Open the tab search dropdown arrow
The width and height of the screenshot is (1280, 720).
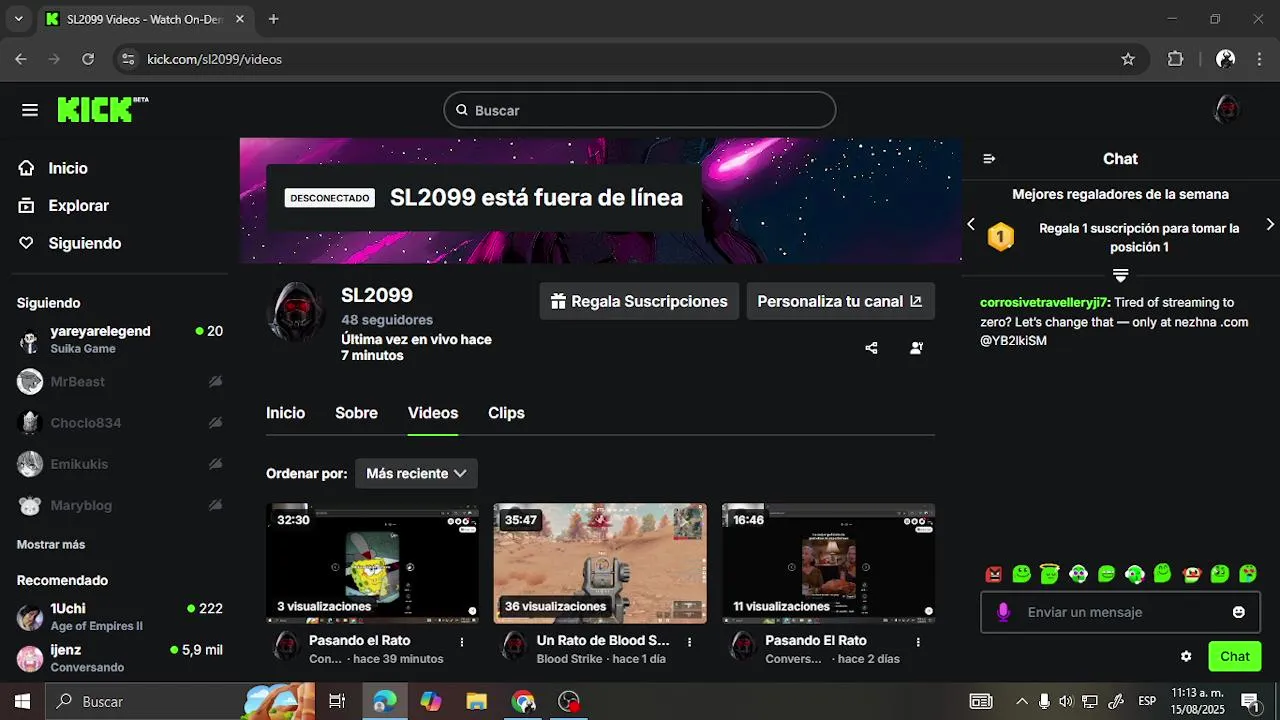coord(18,19)
